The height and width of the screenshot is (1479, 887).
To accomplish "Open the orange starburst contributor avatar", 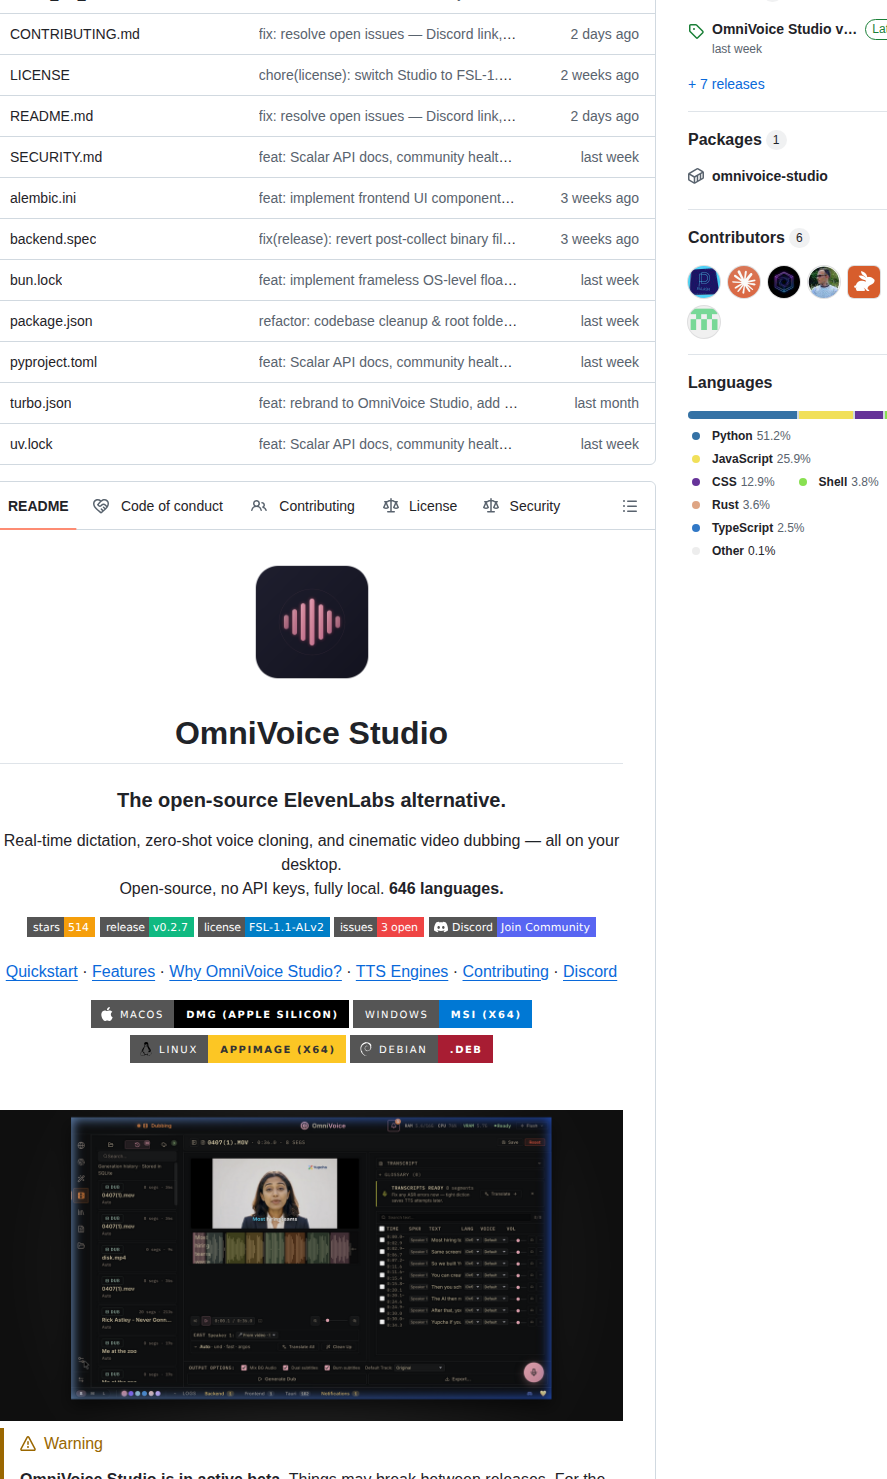I will coord(744,282).
